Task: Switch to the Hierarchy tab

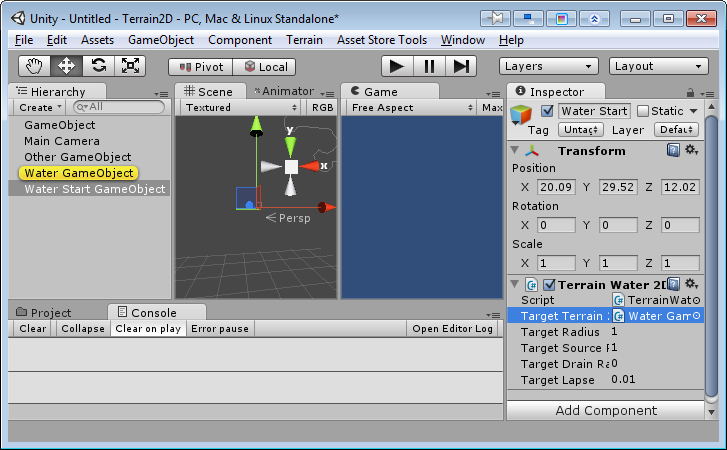Action: tap(57, 91)
